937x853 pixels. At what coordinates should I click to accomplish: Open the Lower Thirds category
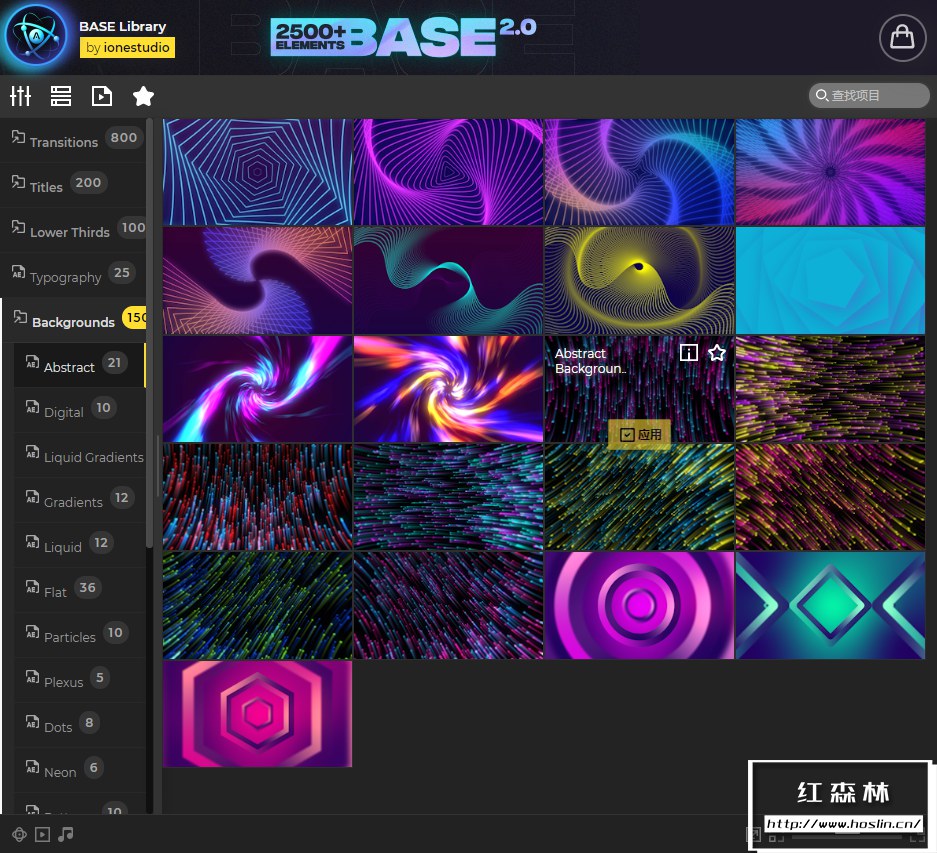pyautogui.click(x=73, y=231)
